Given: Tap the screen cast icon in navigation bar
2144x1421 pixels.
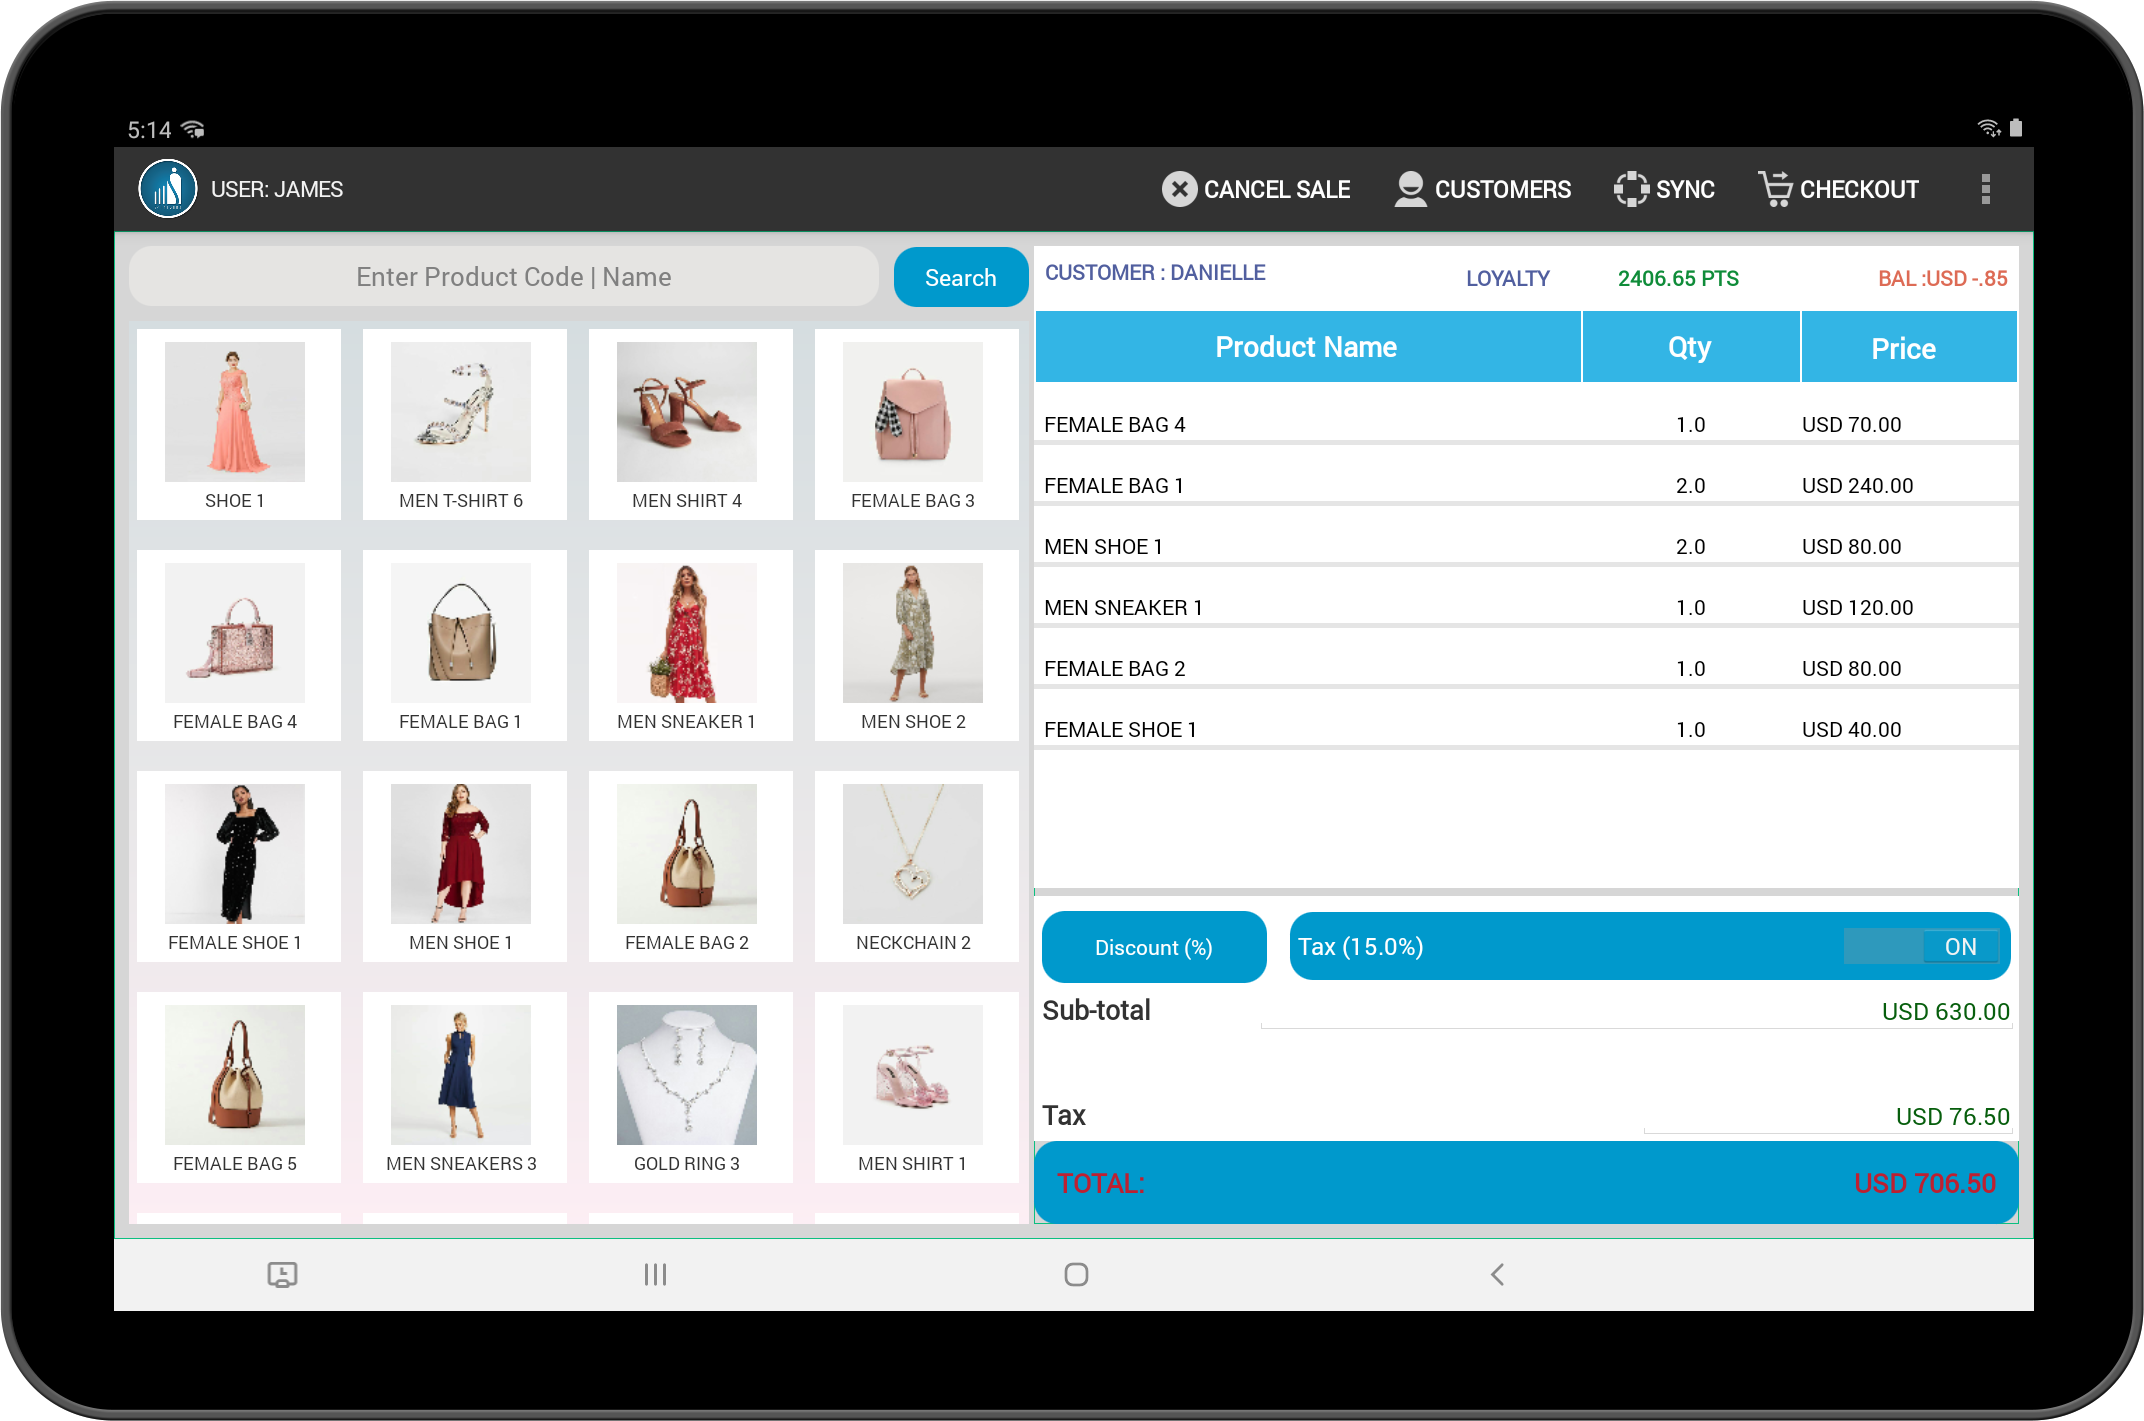Looking at the screenshot, I should [x=283, y=1274].
